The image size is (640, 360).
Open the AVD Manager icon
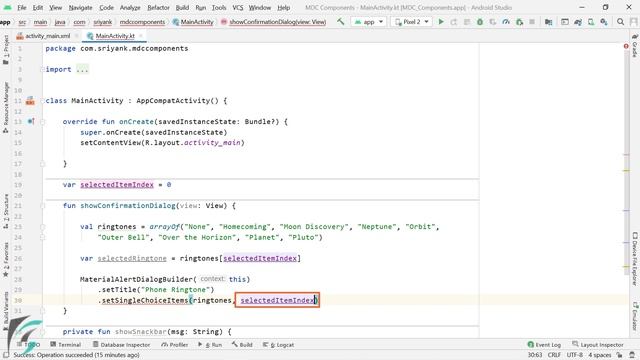(x=591, y=22)
